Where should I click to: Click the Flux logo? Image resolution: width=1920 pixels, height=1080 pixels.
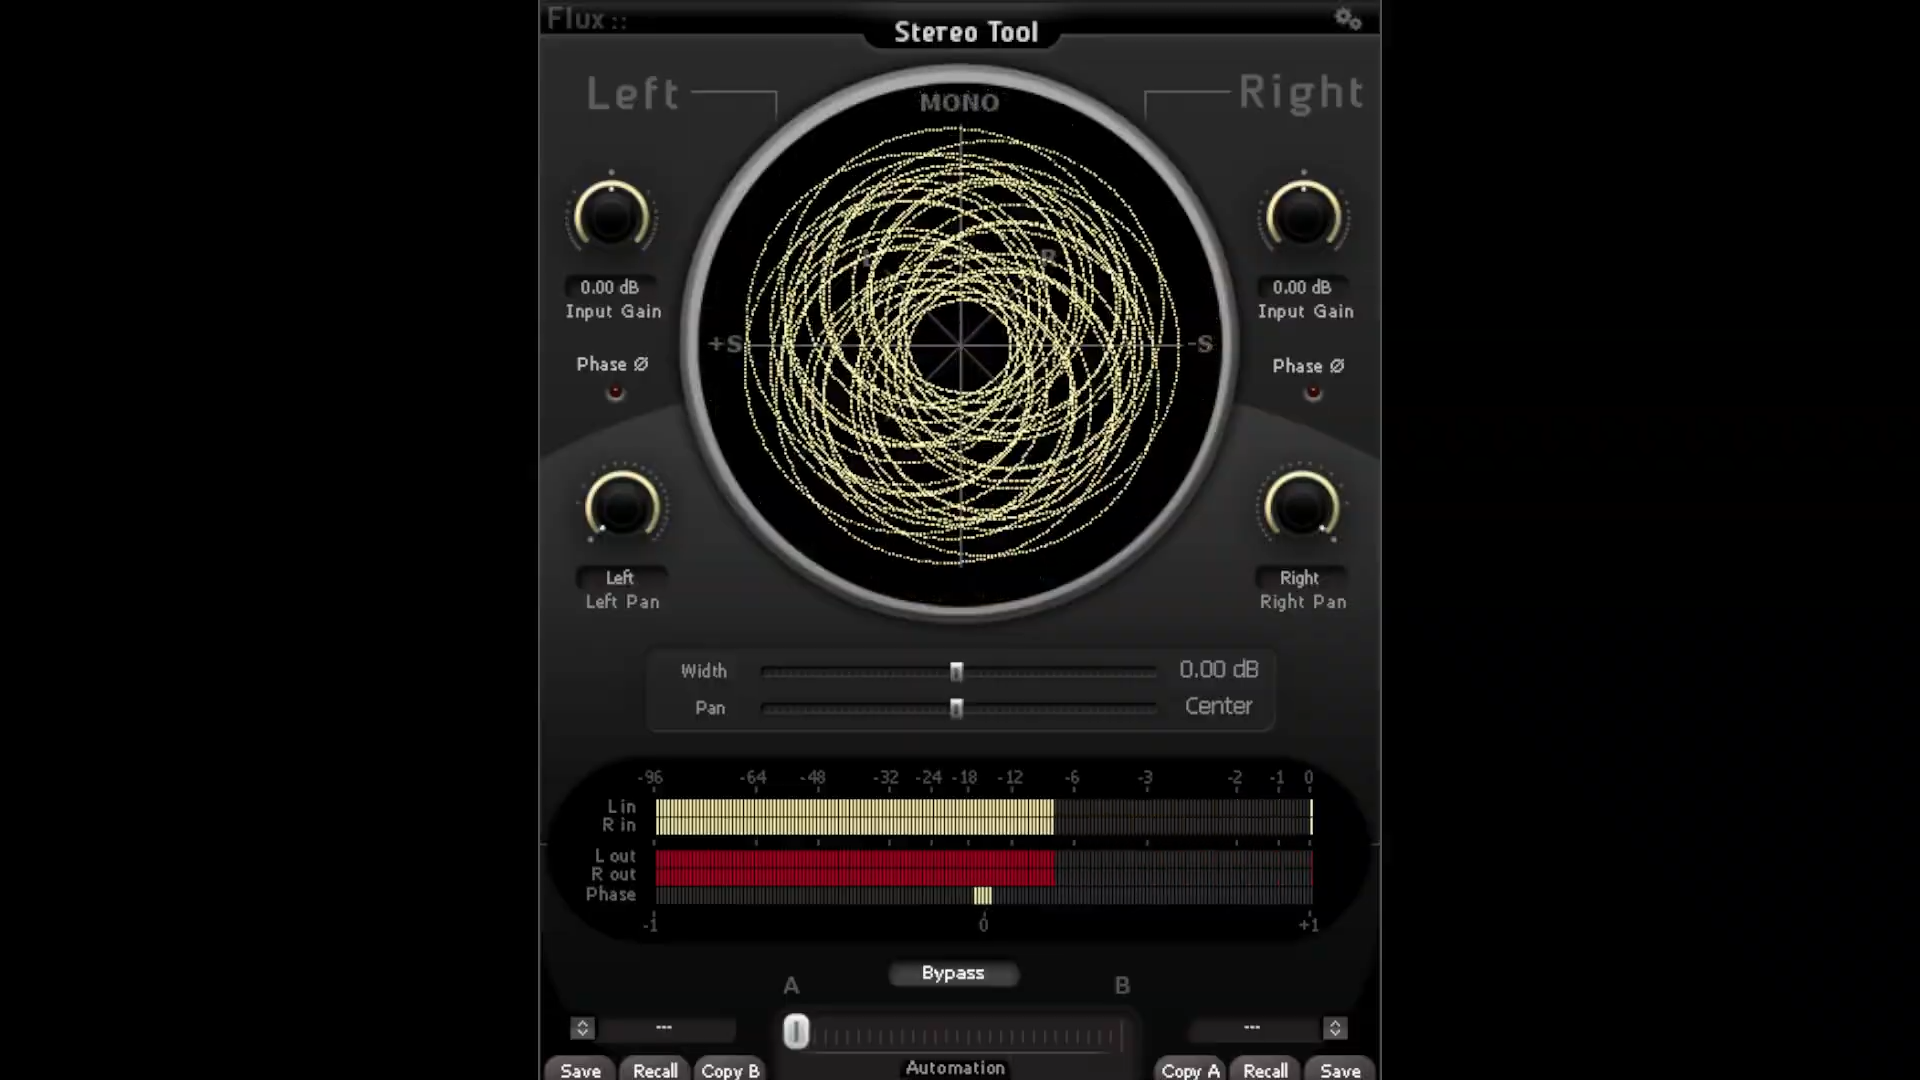pos(586,19)
